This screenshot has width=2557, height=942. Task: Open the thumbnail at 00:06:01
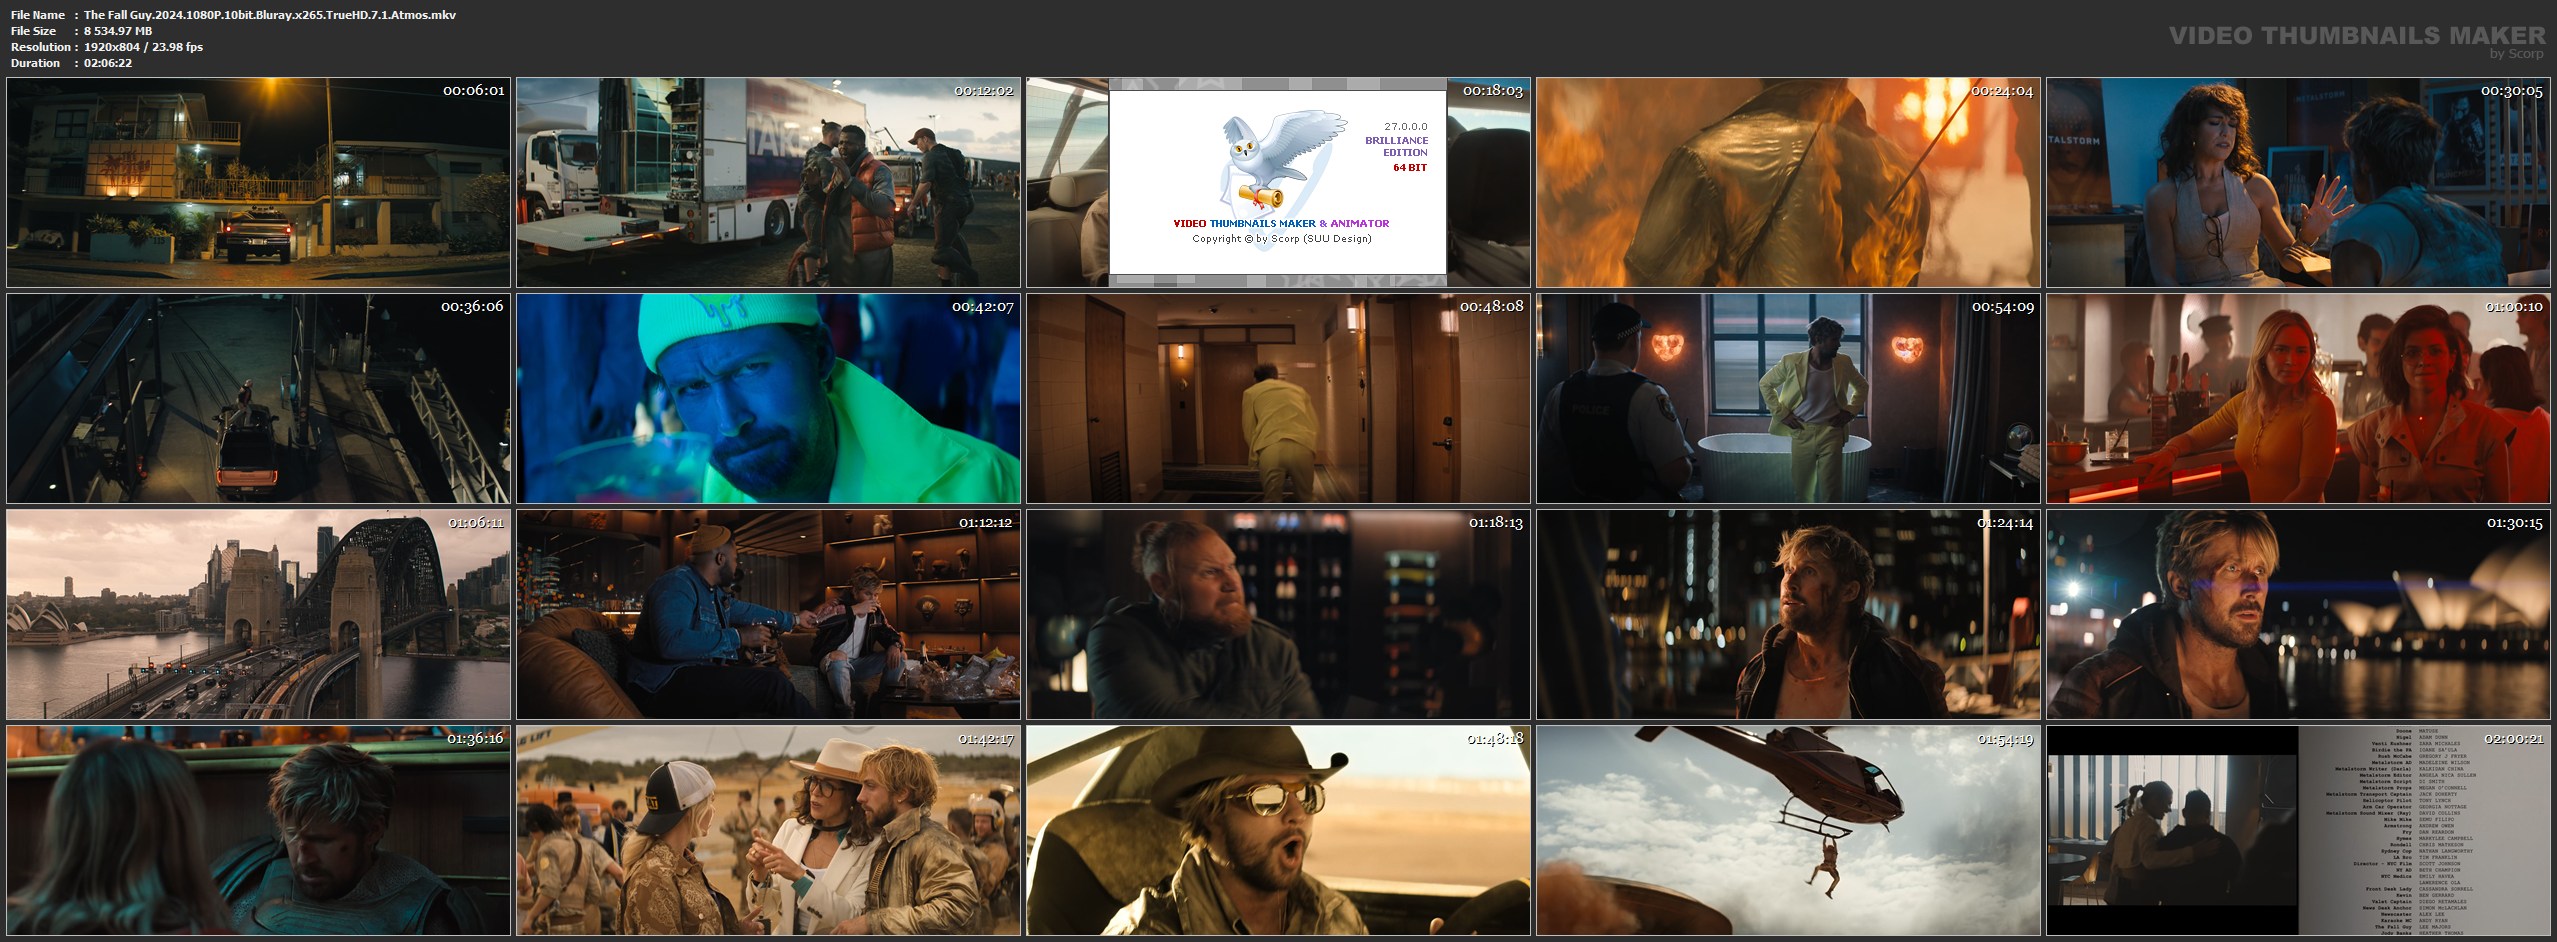tap(258, 182)
